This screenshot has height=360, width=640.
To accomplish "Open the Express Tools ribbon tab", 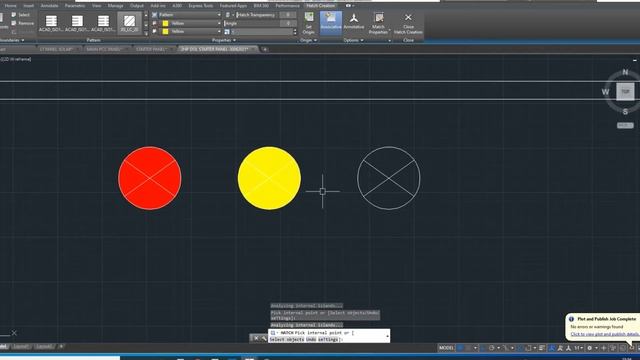I will [200, 6].
